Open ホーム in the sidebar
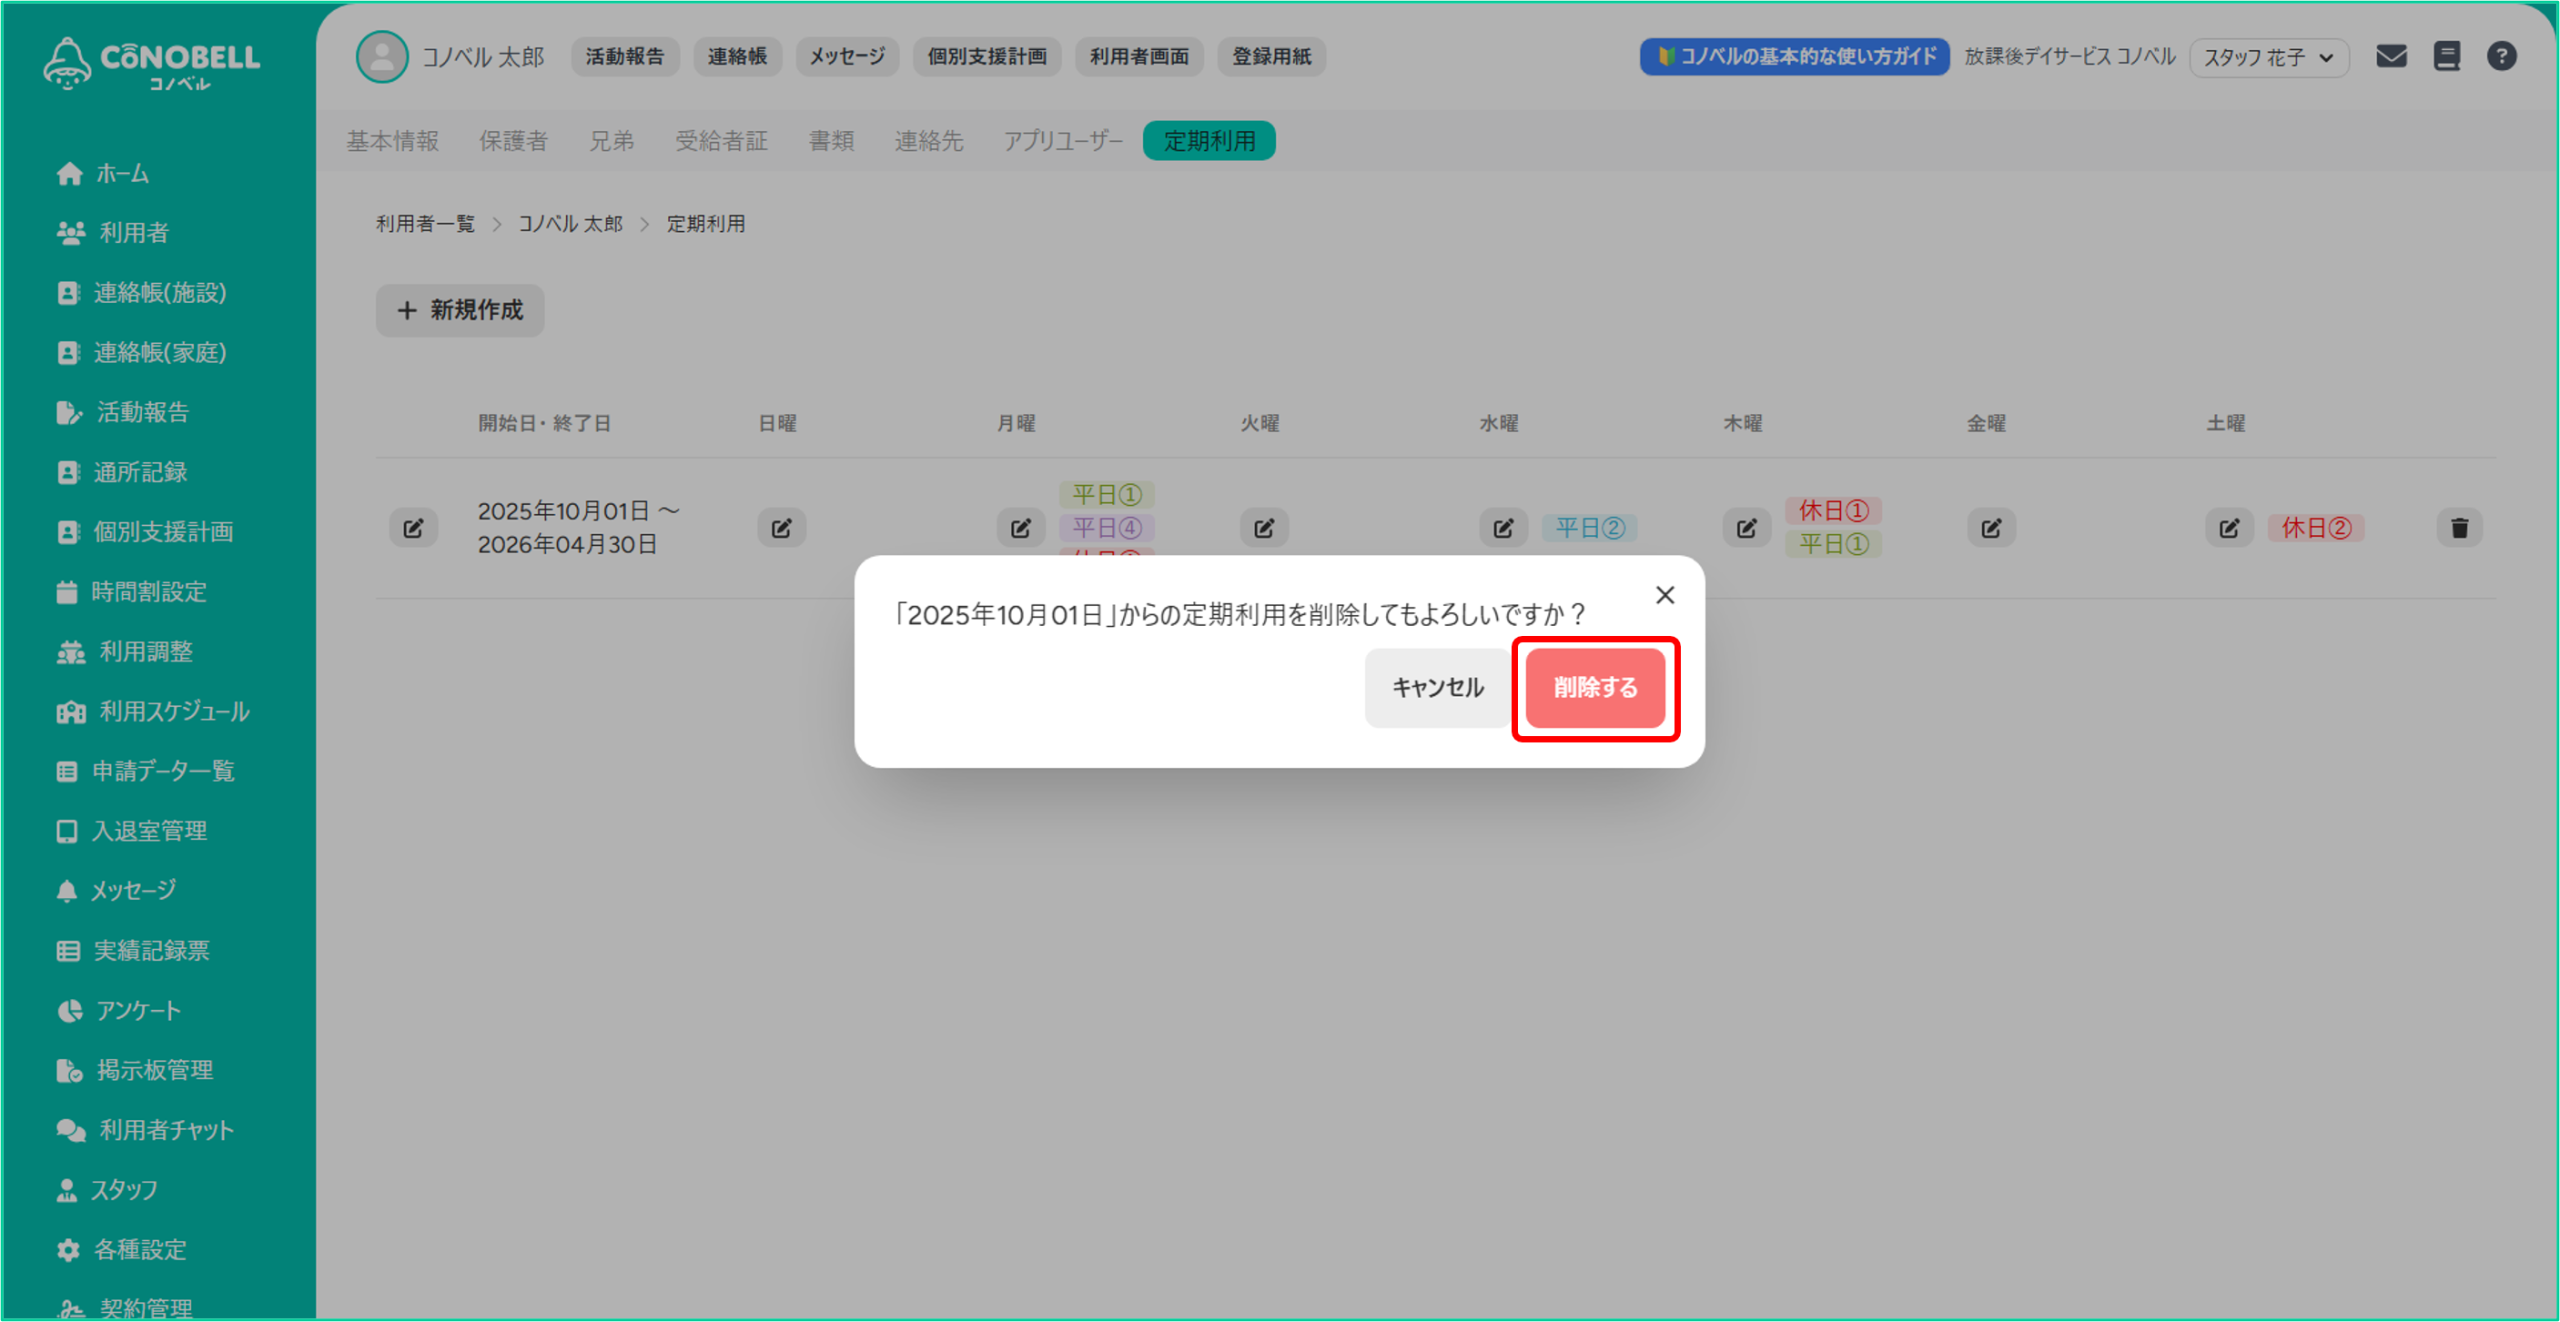Screen dimensions: 2560x1322 [121, 174]
